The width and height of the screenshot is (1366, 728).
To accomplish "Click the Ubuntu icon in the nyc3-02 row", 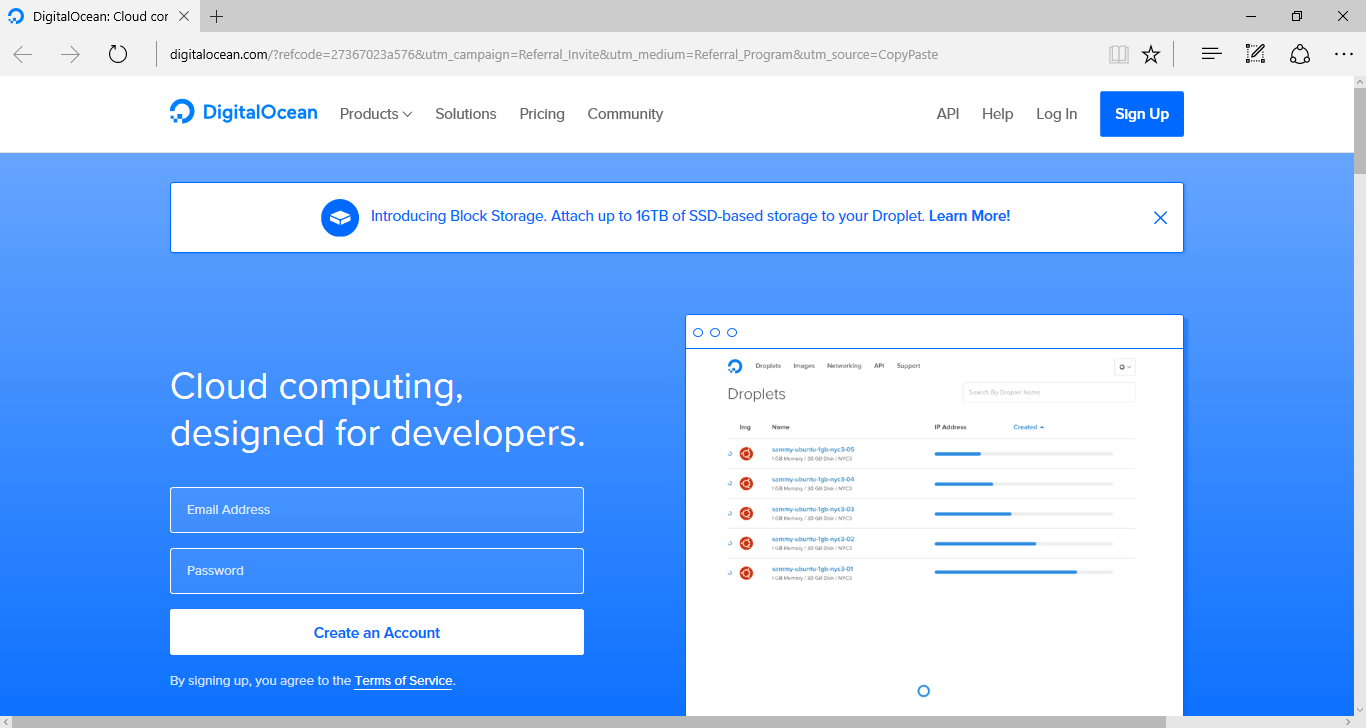I will tap(746, 543).
